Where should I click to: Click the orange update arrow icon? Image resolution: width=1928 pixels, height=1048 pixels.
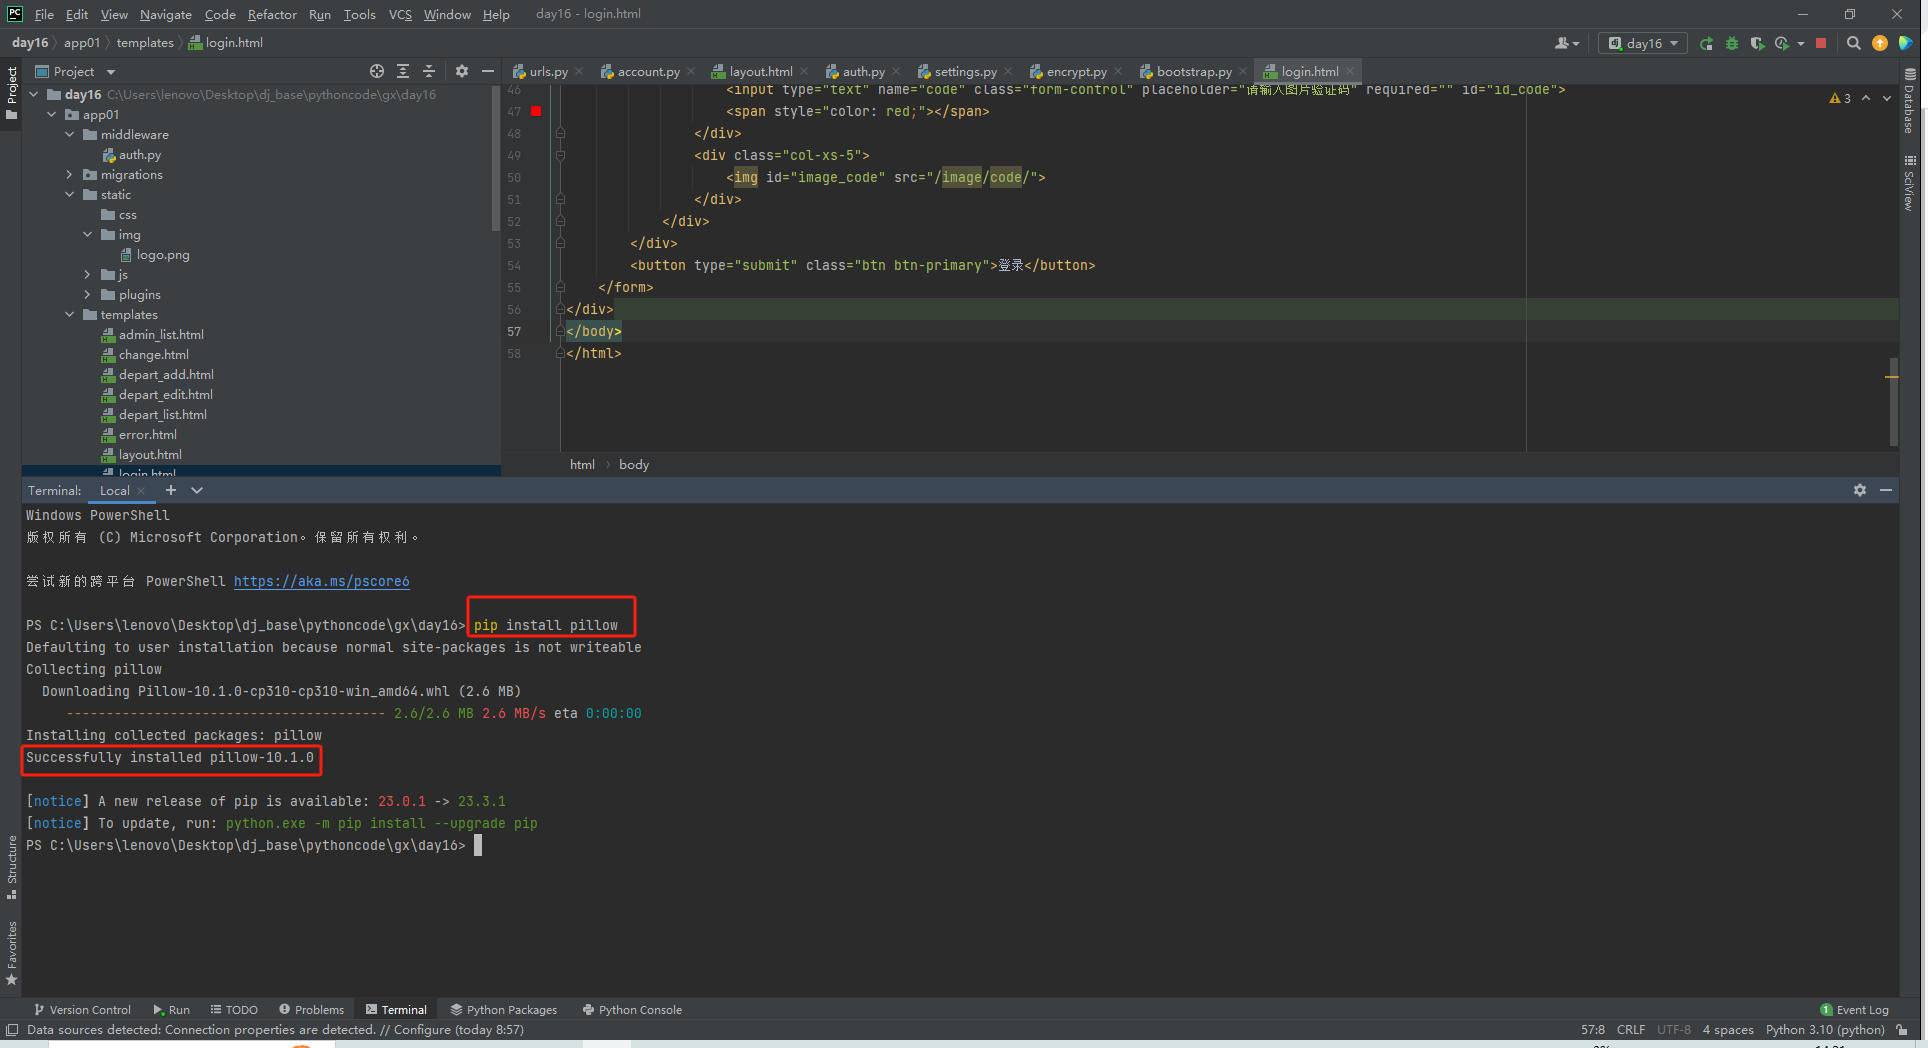click(x=1880, y=43)
